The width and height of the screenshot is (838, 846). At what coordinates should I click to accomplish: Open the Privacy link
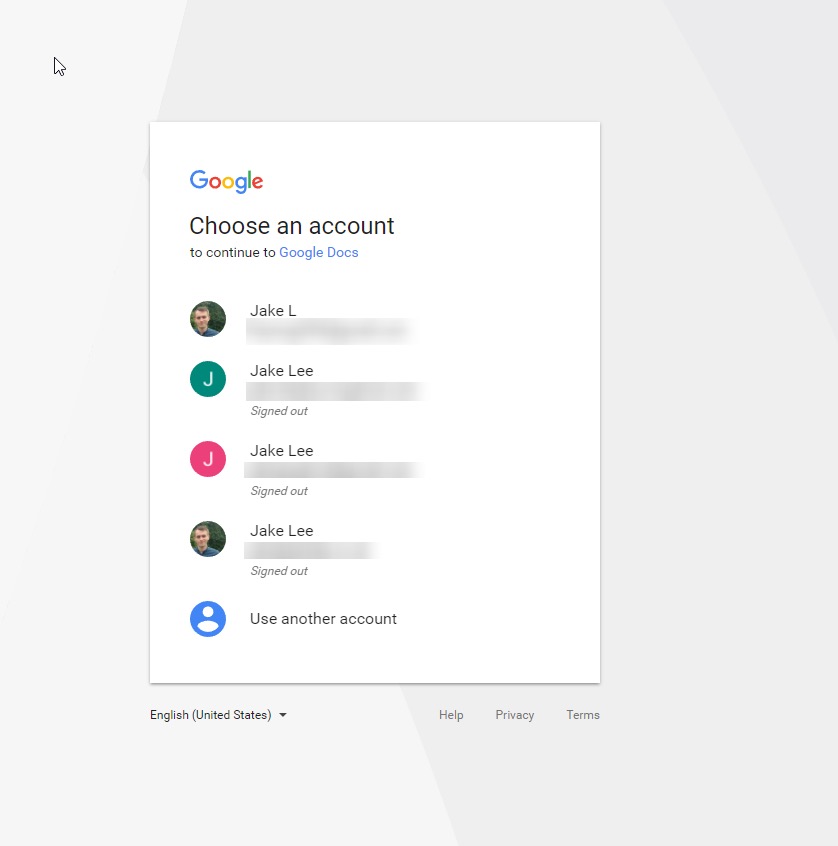point(515,715)
